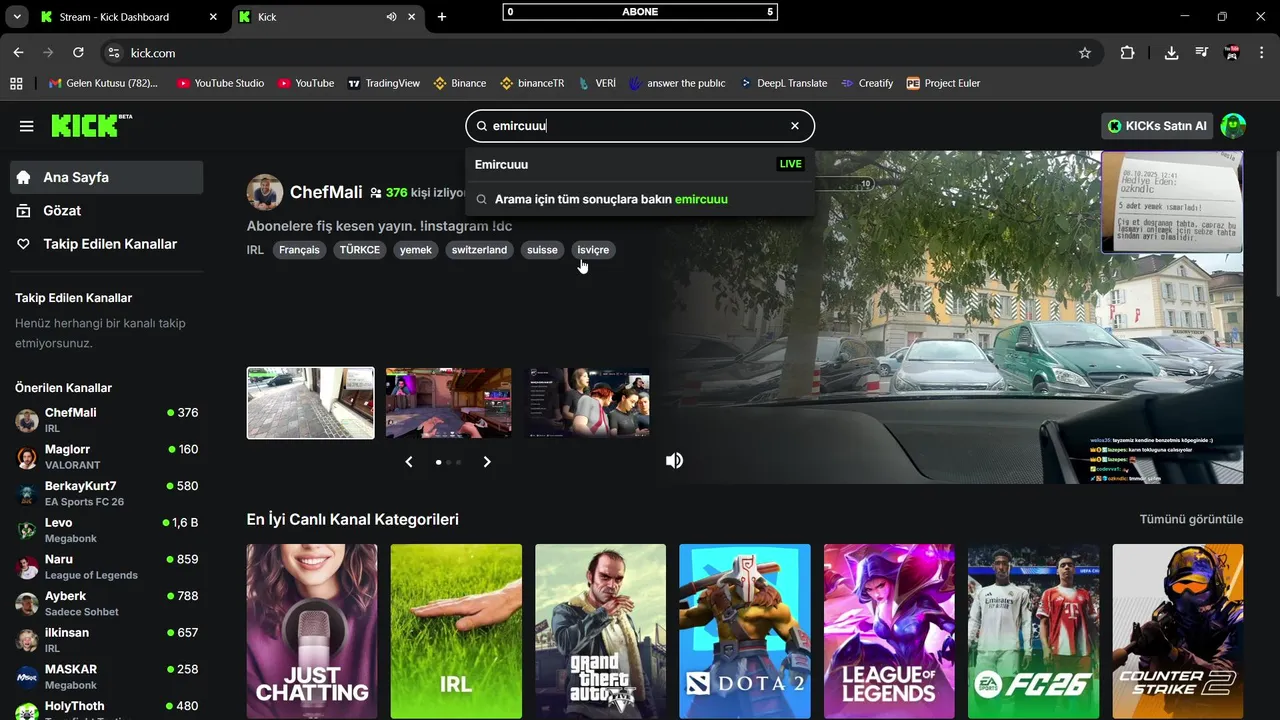The image size is (1280, 720).
Task: Select the third carousel stream thumbnail
Action: point(588,403)
